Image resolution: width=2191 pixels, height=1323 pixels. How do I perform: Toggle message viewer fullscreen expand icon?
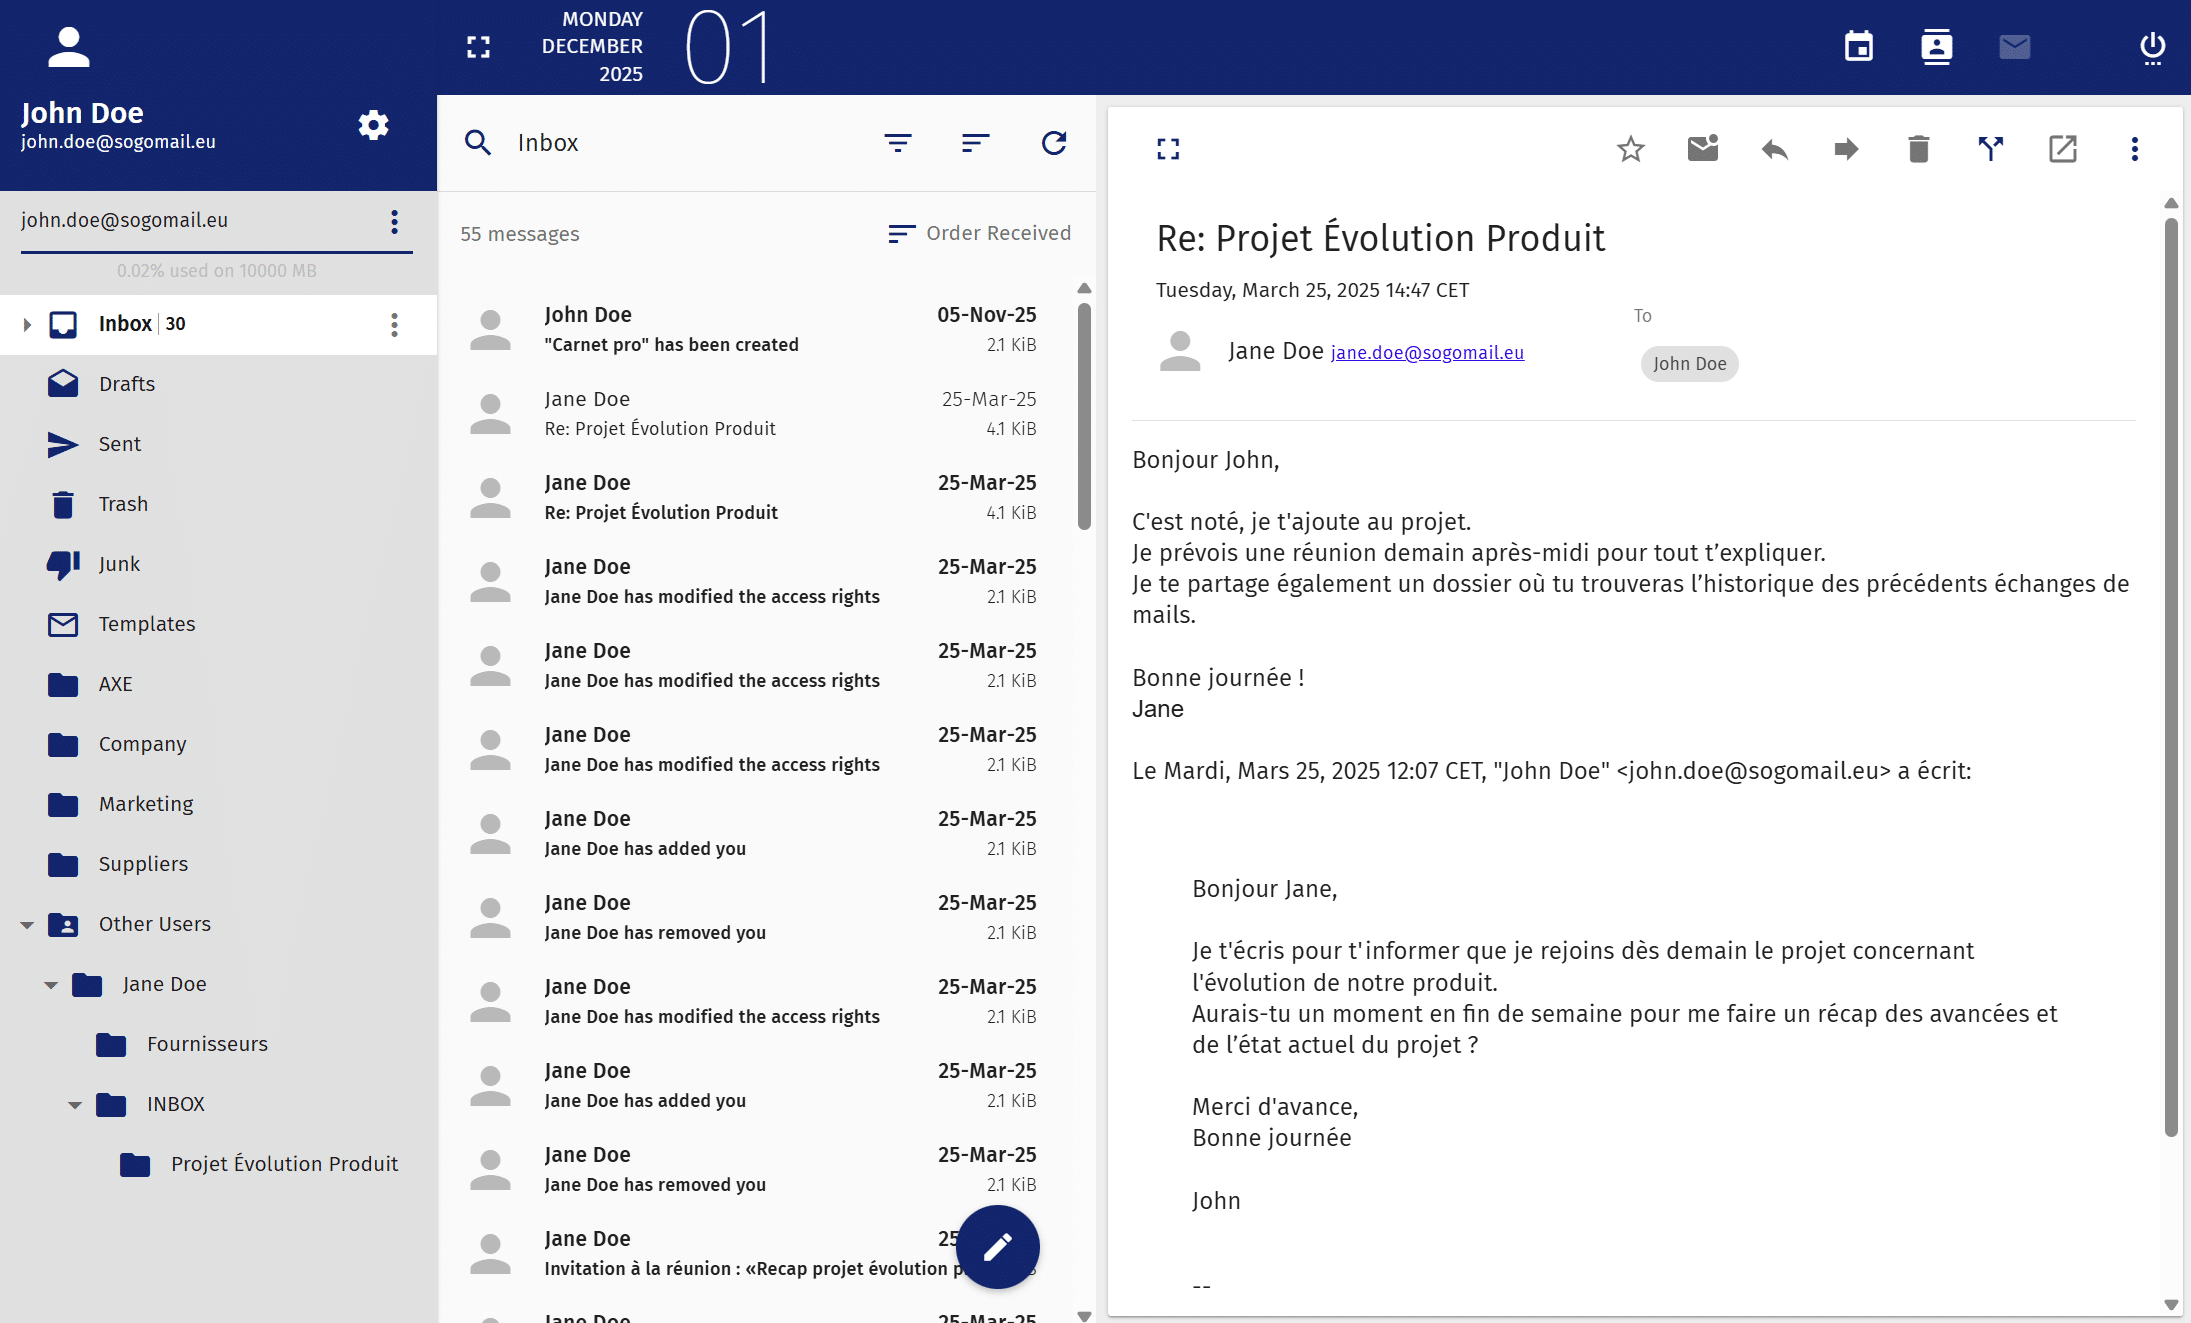click(1167, 149)
